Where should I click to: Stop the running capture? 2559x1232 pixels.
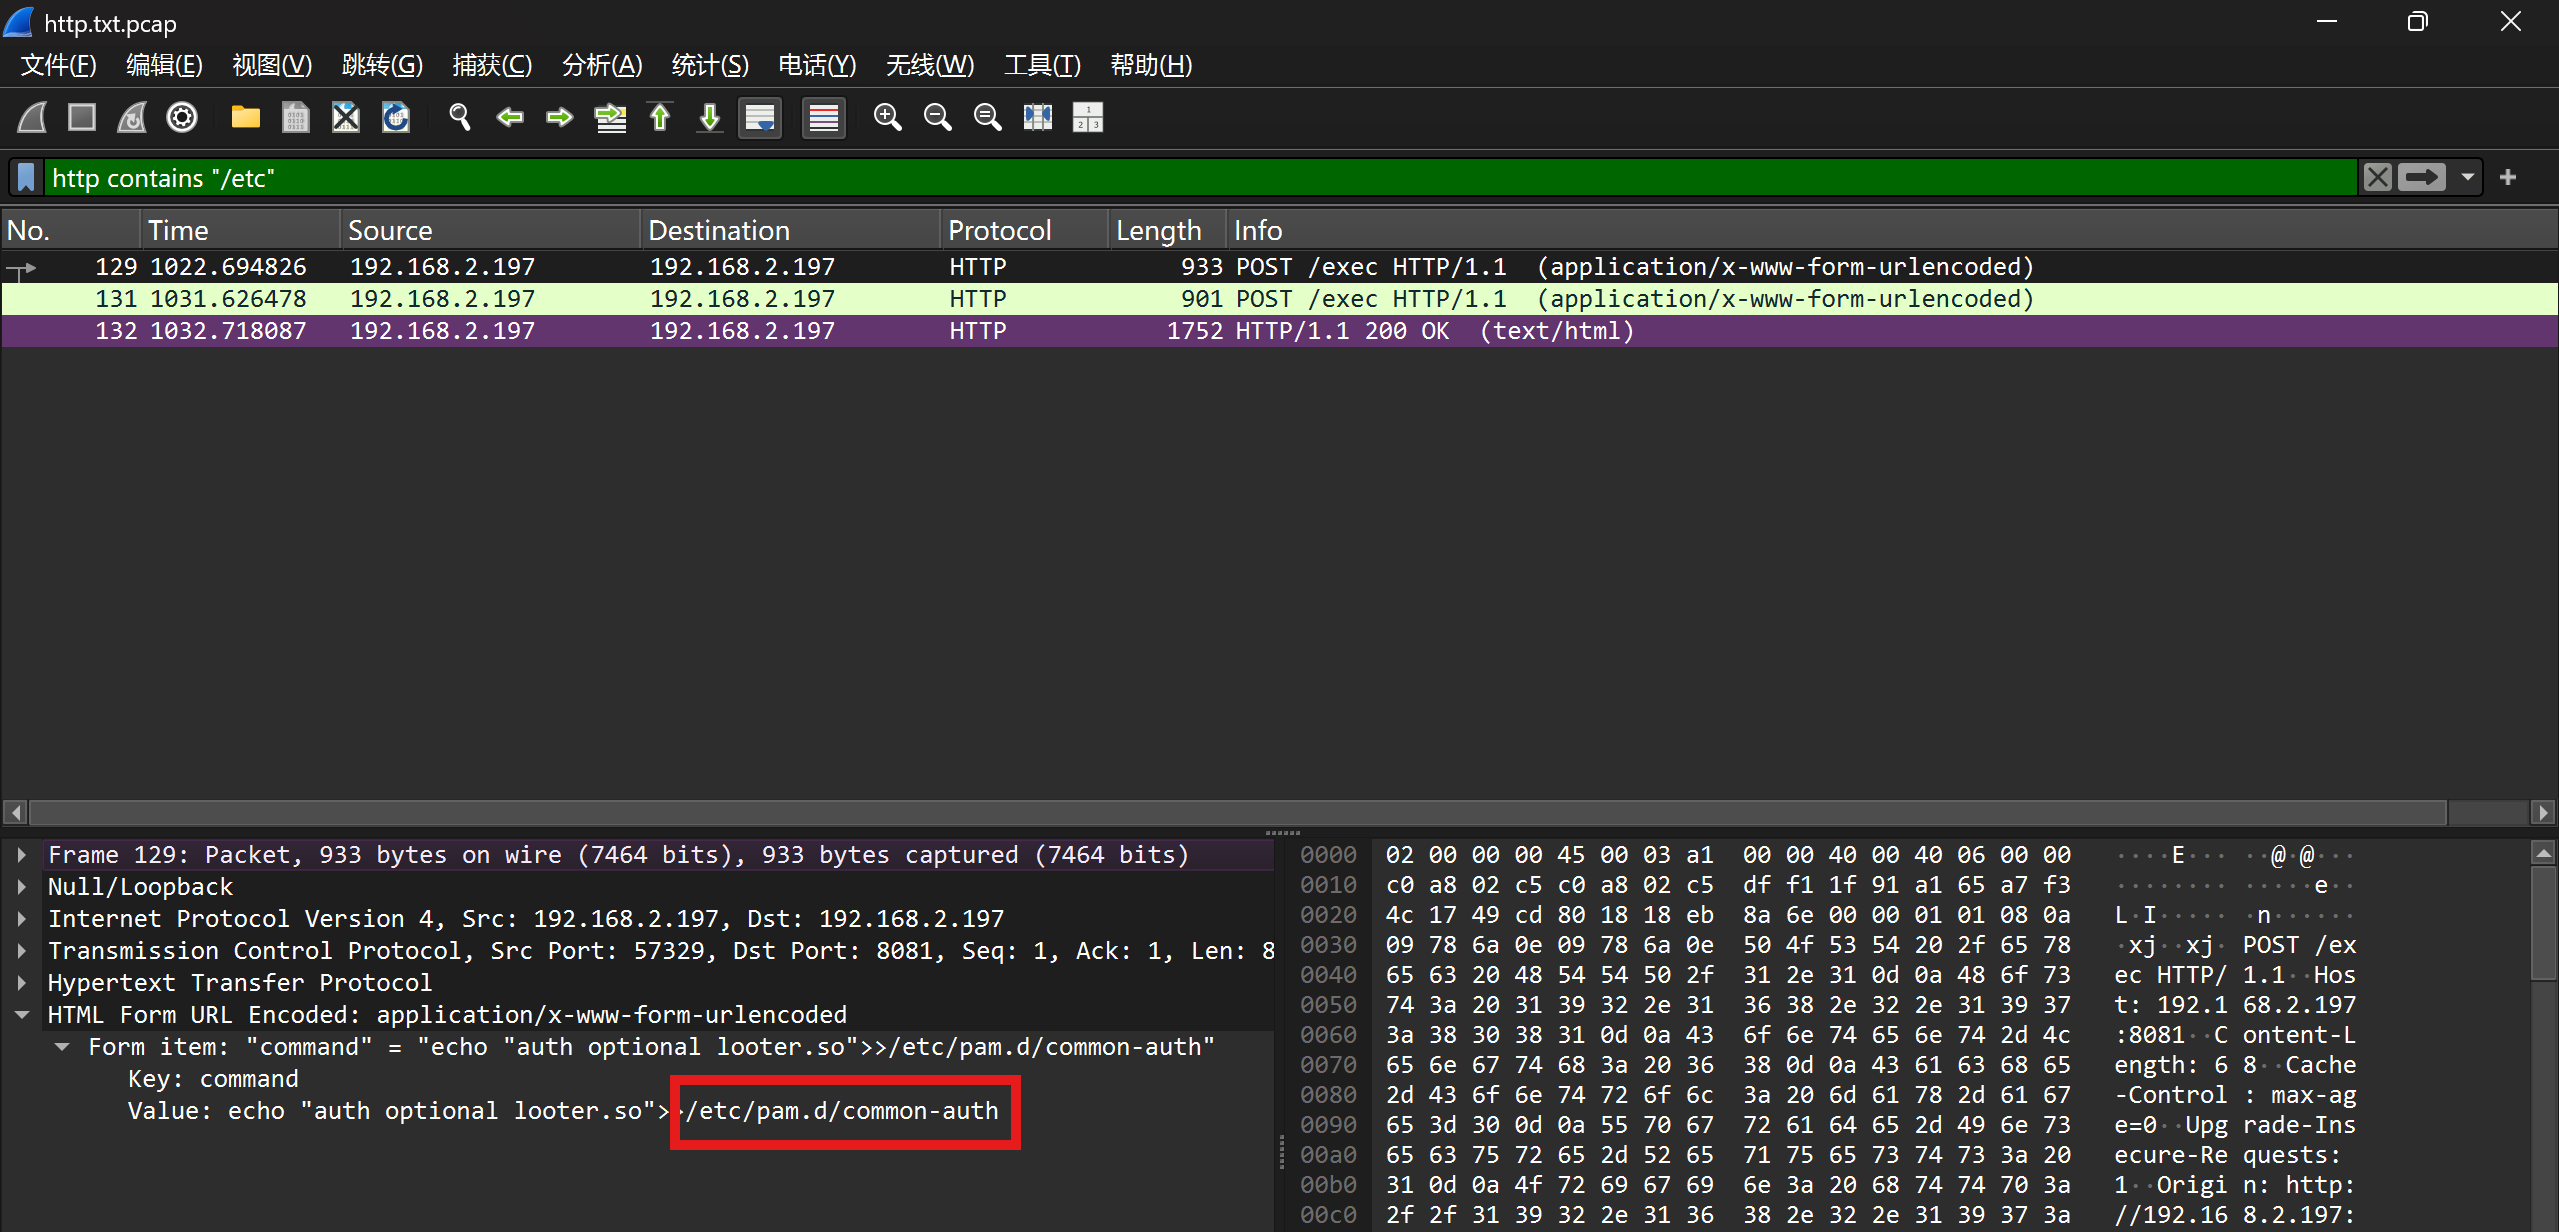82,118
